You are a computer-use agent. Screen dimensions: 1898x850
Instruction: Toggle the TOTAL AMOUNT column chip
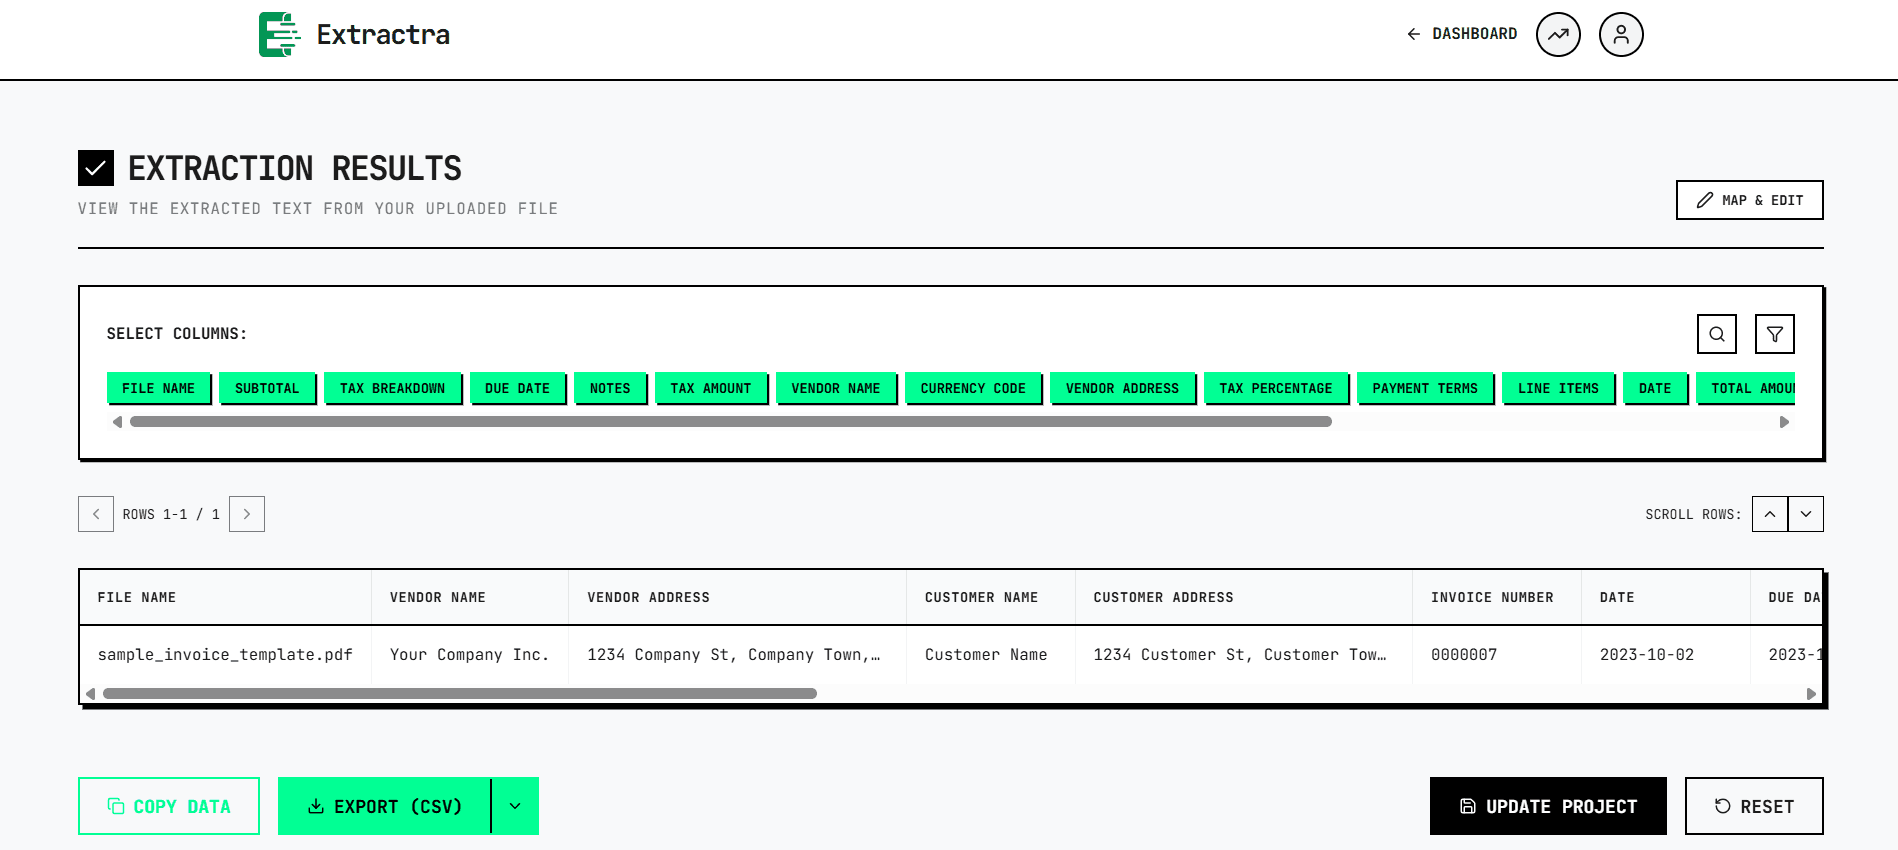click(1746, 388)
